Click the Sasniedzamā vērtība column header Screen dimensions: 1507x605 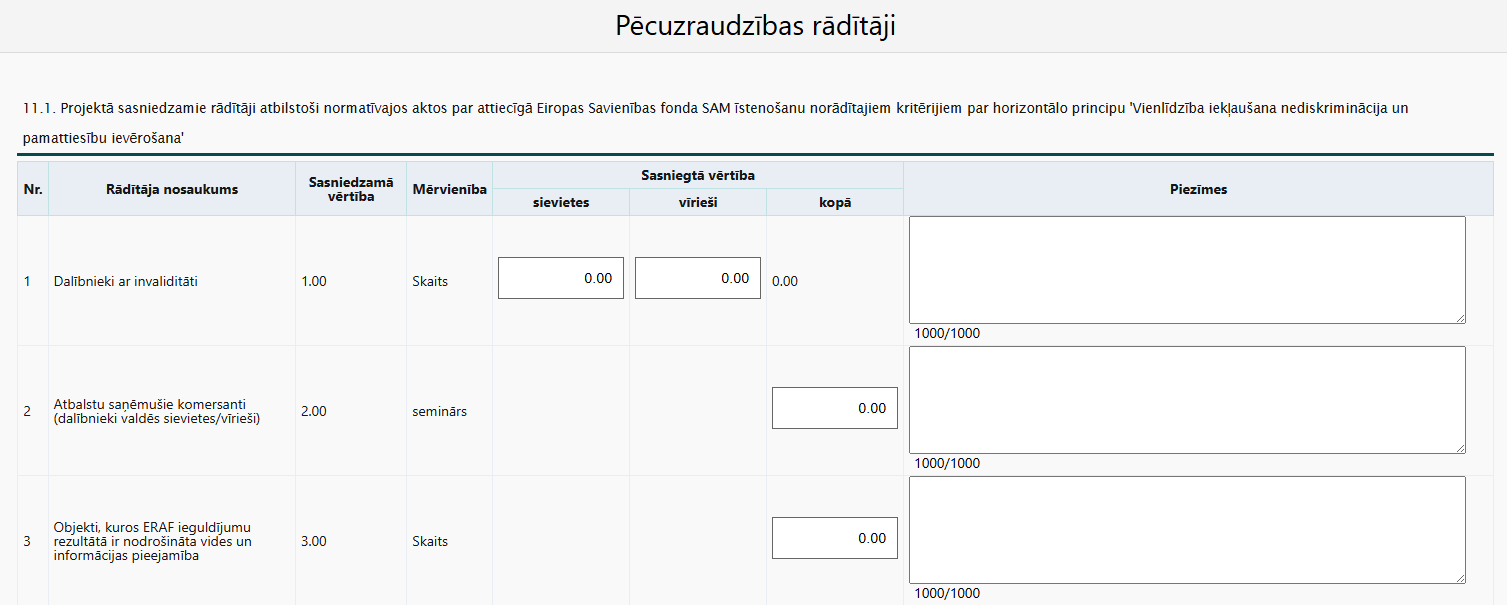point(351,189)
